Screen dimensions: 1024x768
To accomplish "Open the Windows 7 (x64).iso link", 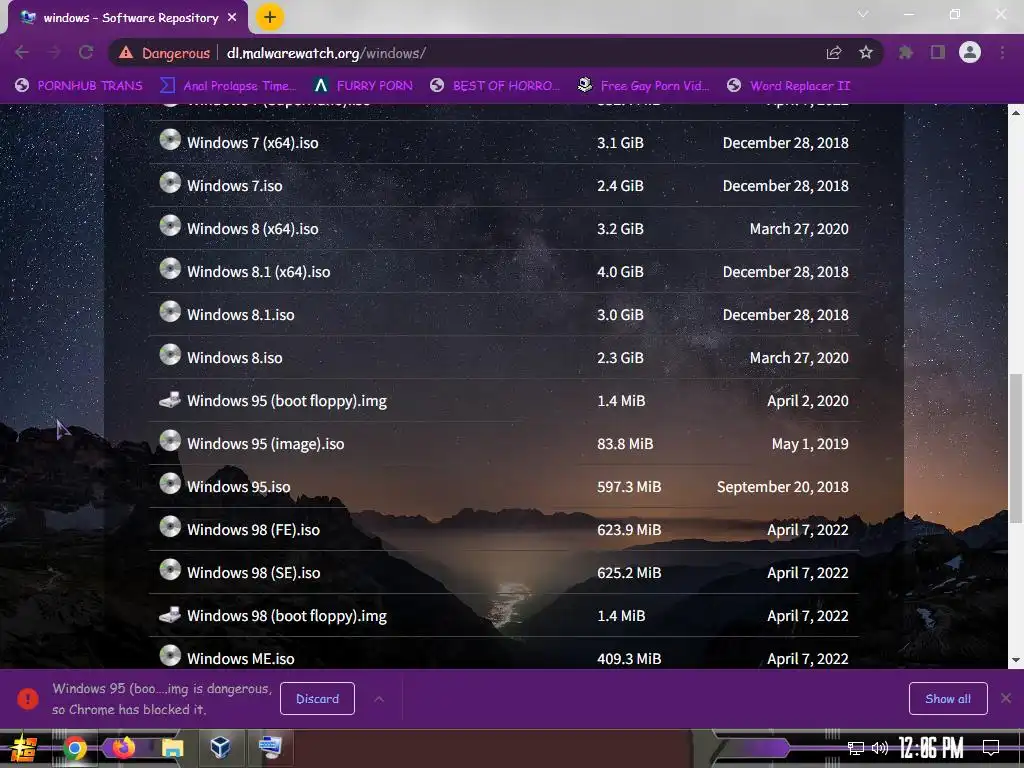I will coord(253,143).
